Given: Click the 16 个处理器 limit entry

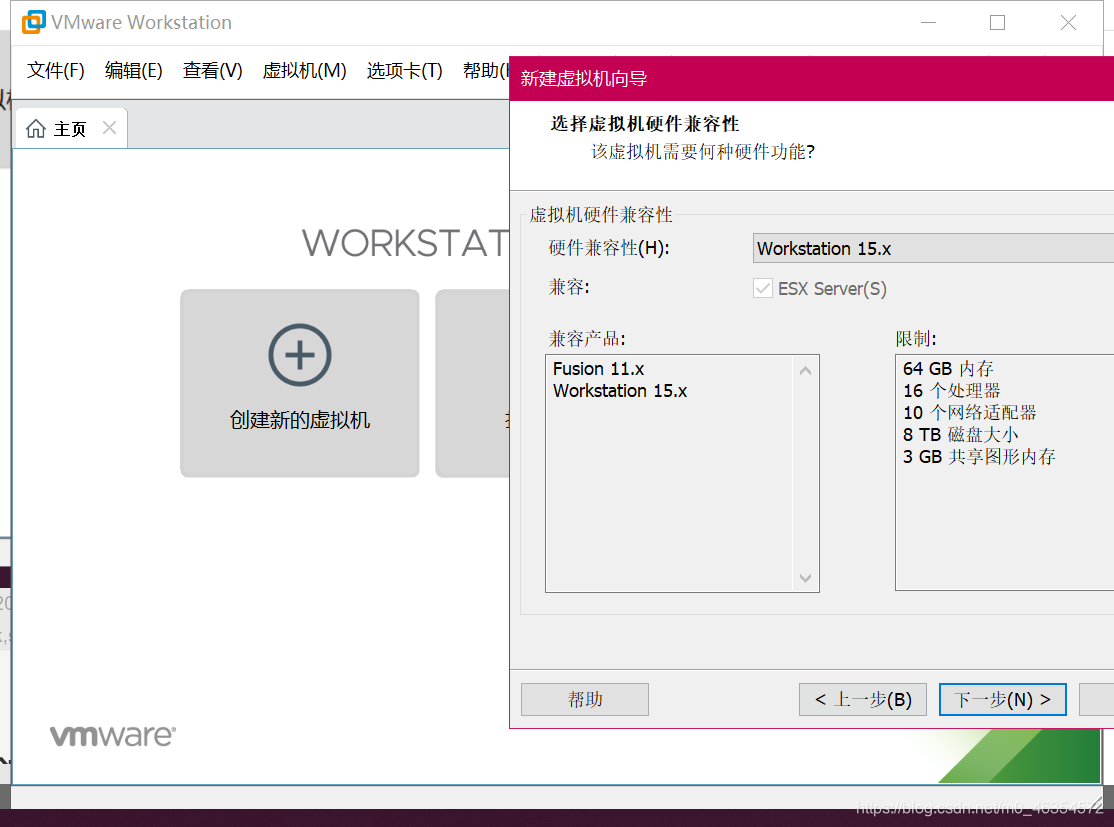Looking at the screenshot, I should click(951, 391).
